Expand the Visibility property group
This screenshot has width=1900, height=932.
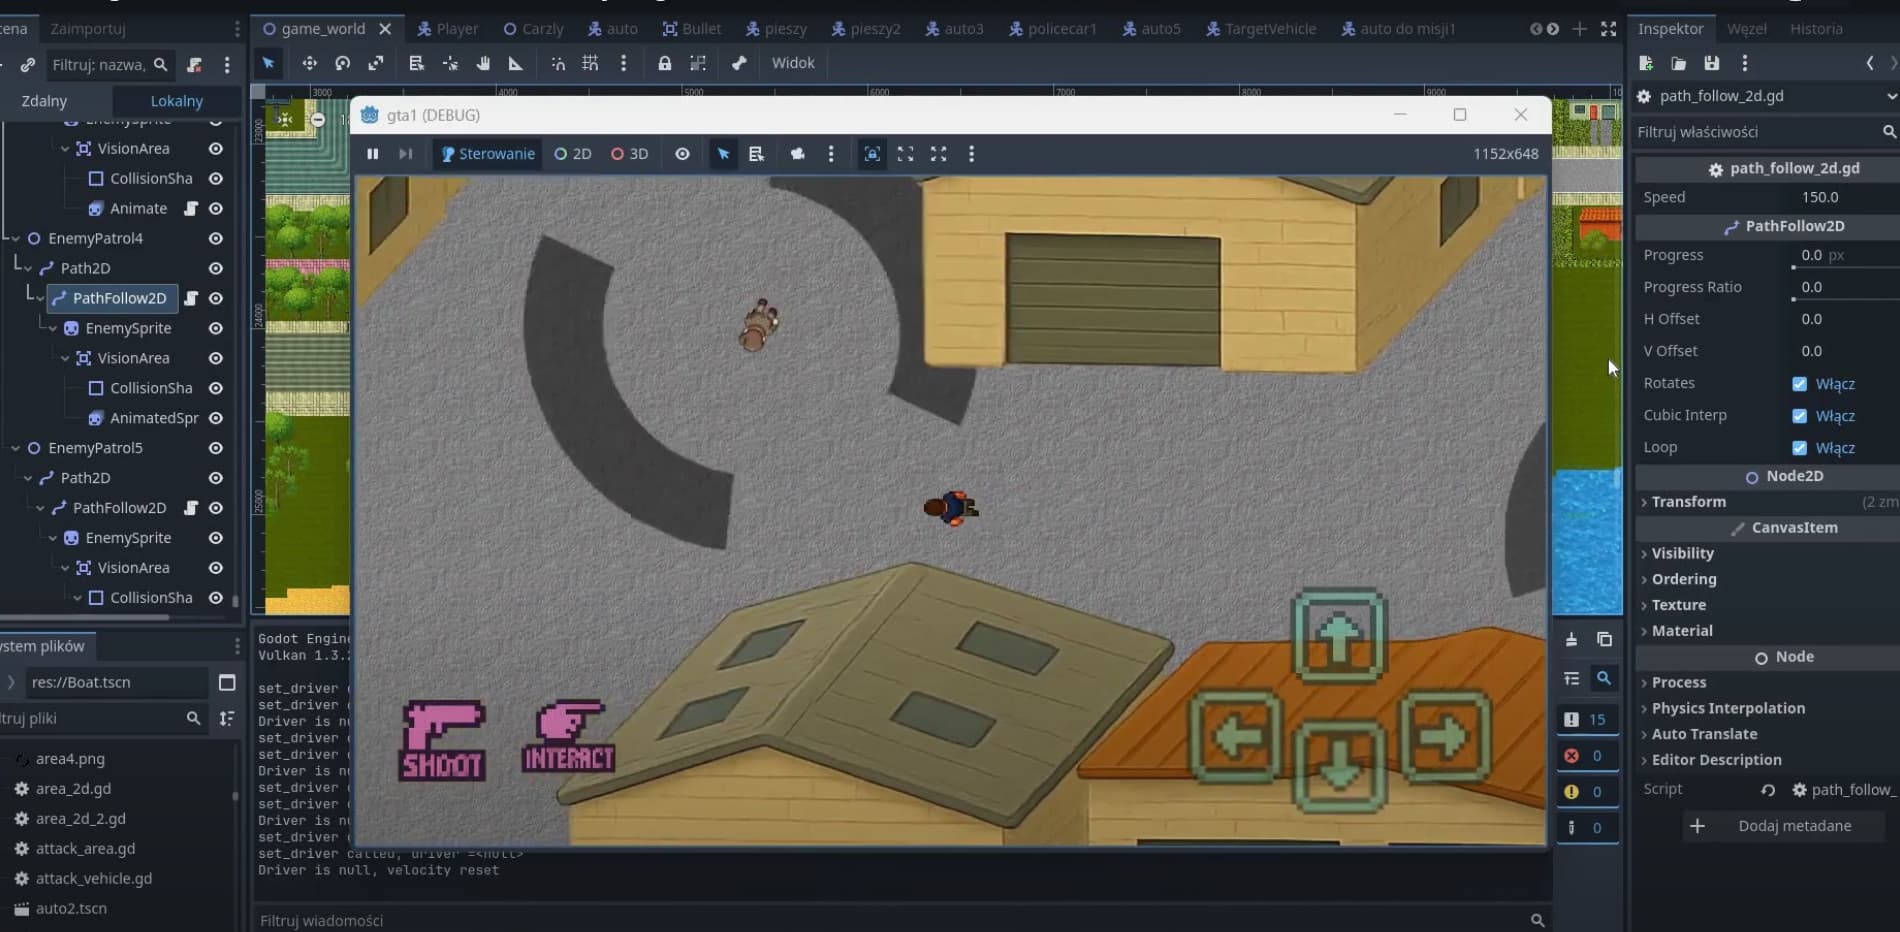pyautogui.click(x=1682, y=553)
